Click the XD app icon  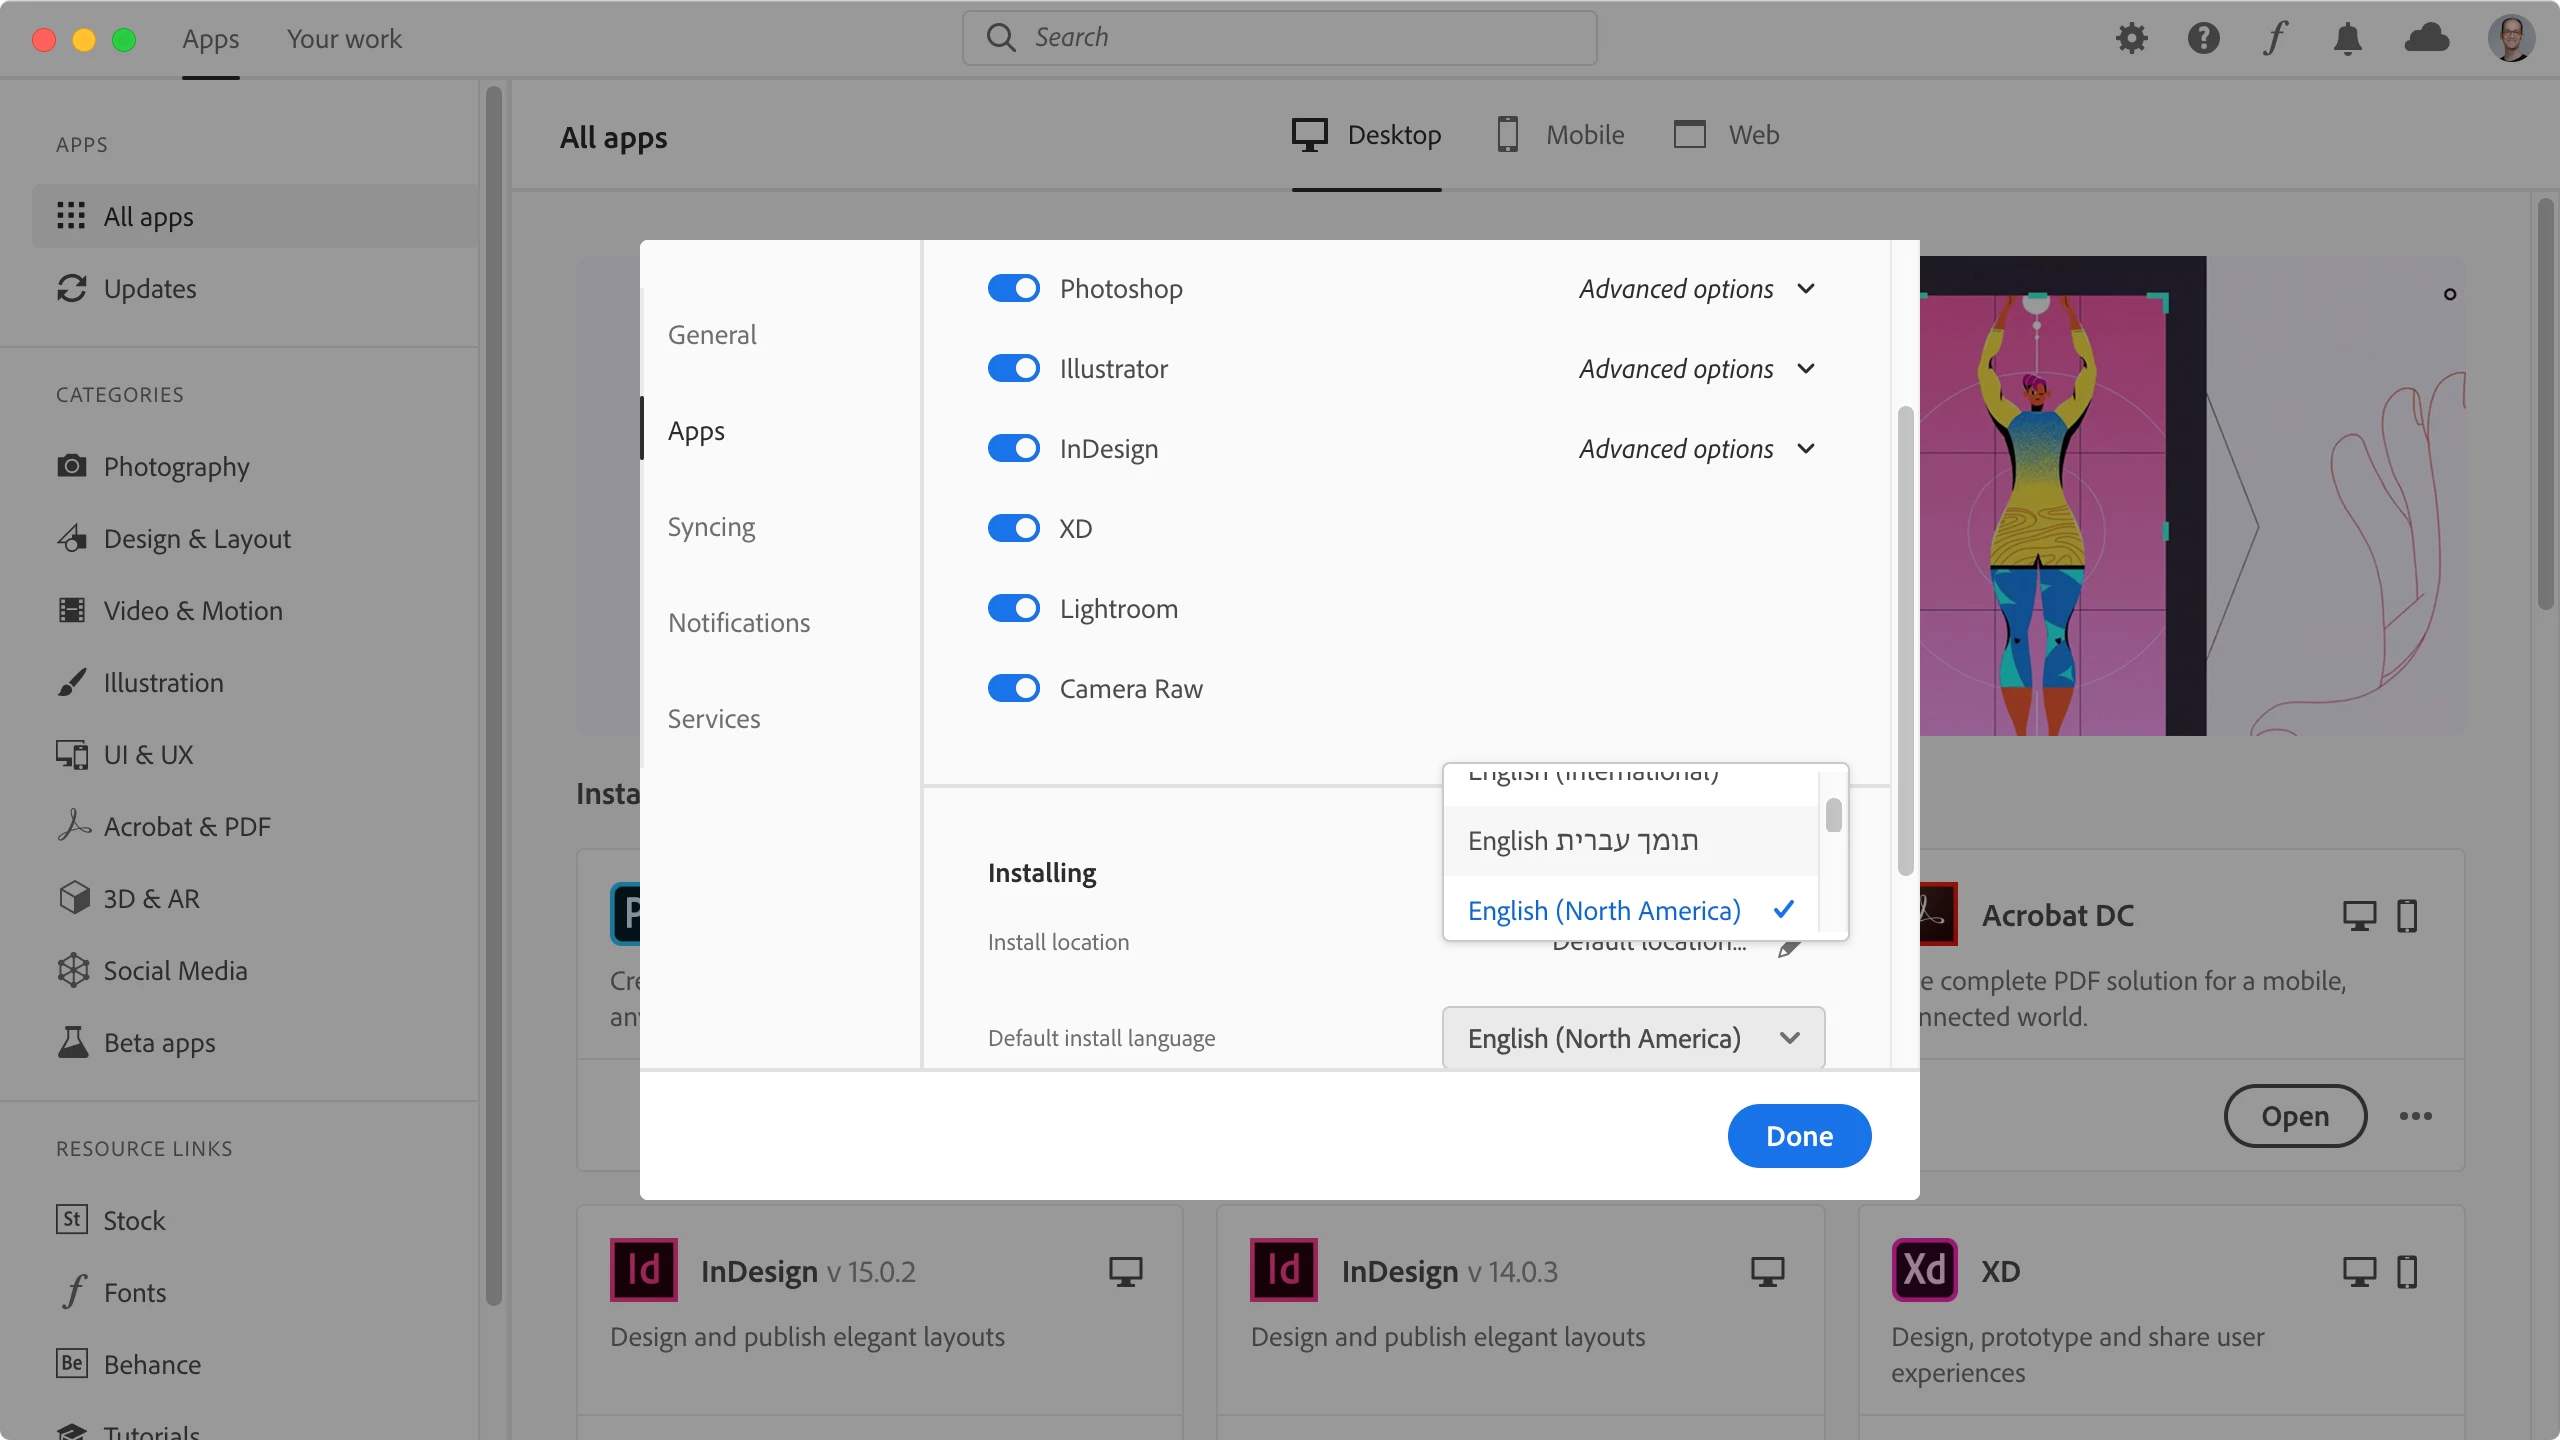(1924, 1270)
